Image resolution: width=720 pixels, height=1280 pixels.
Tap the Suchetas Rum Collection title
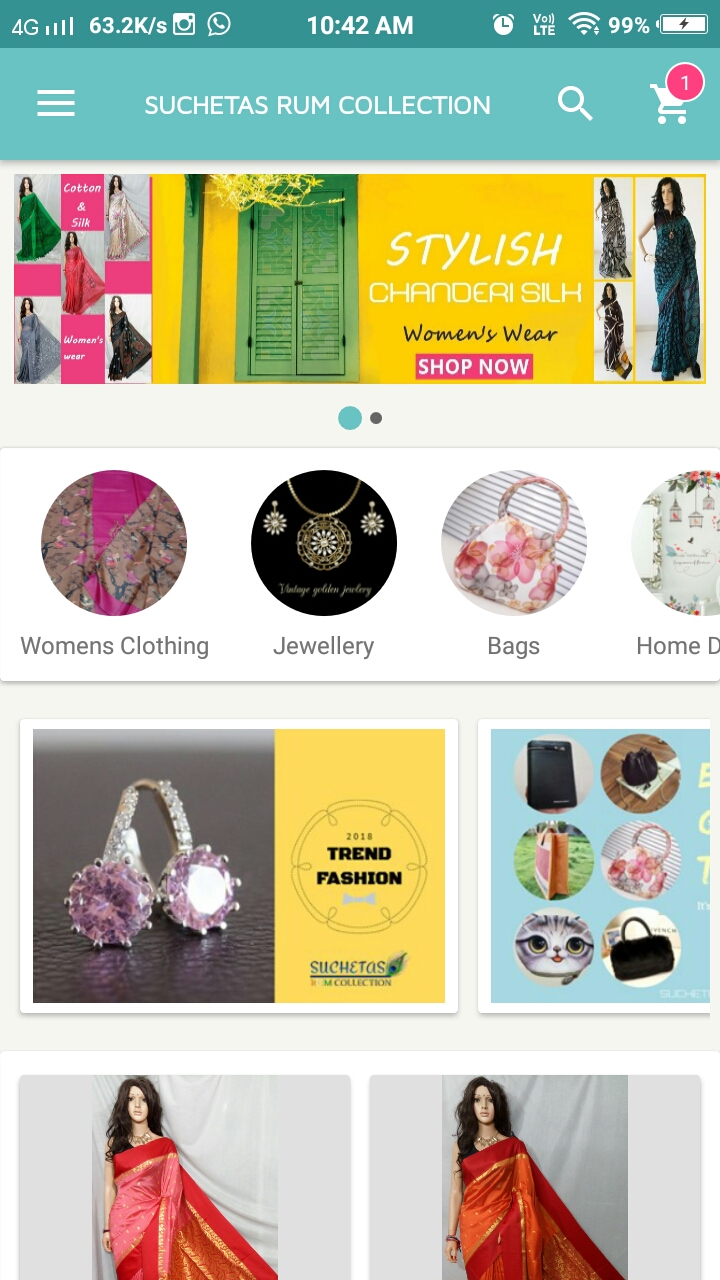[x=318, y=105]
